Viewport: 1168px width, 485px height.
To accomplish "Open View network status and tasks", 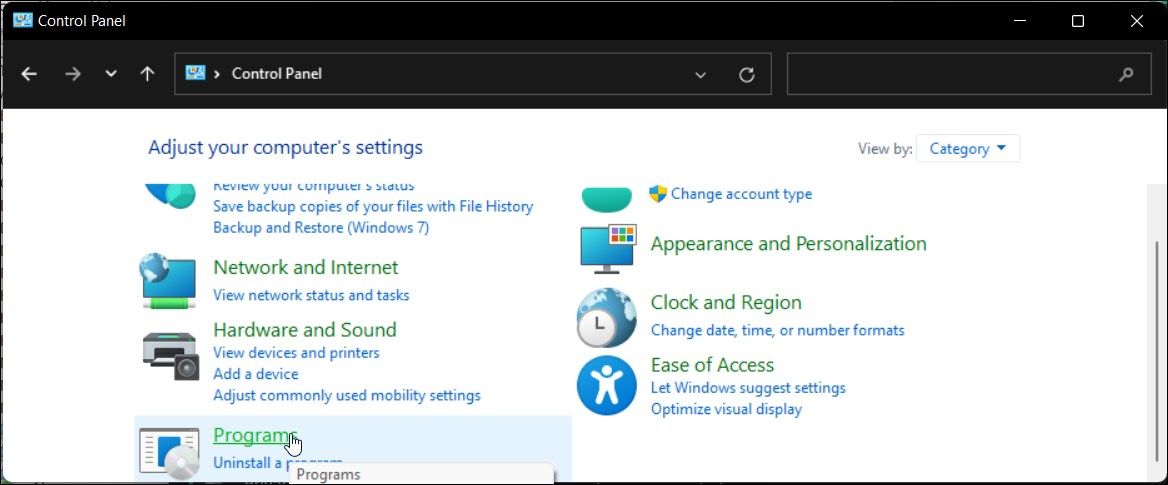I will 311,295.
